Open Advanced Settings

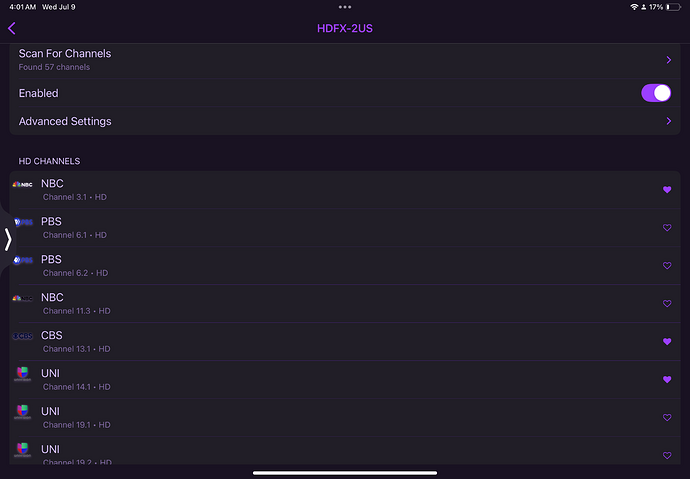coord(65,121)
